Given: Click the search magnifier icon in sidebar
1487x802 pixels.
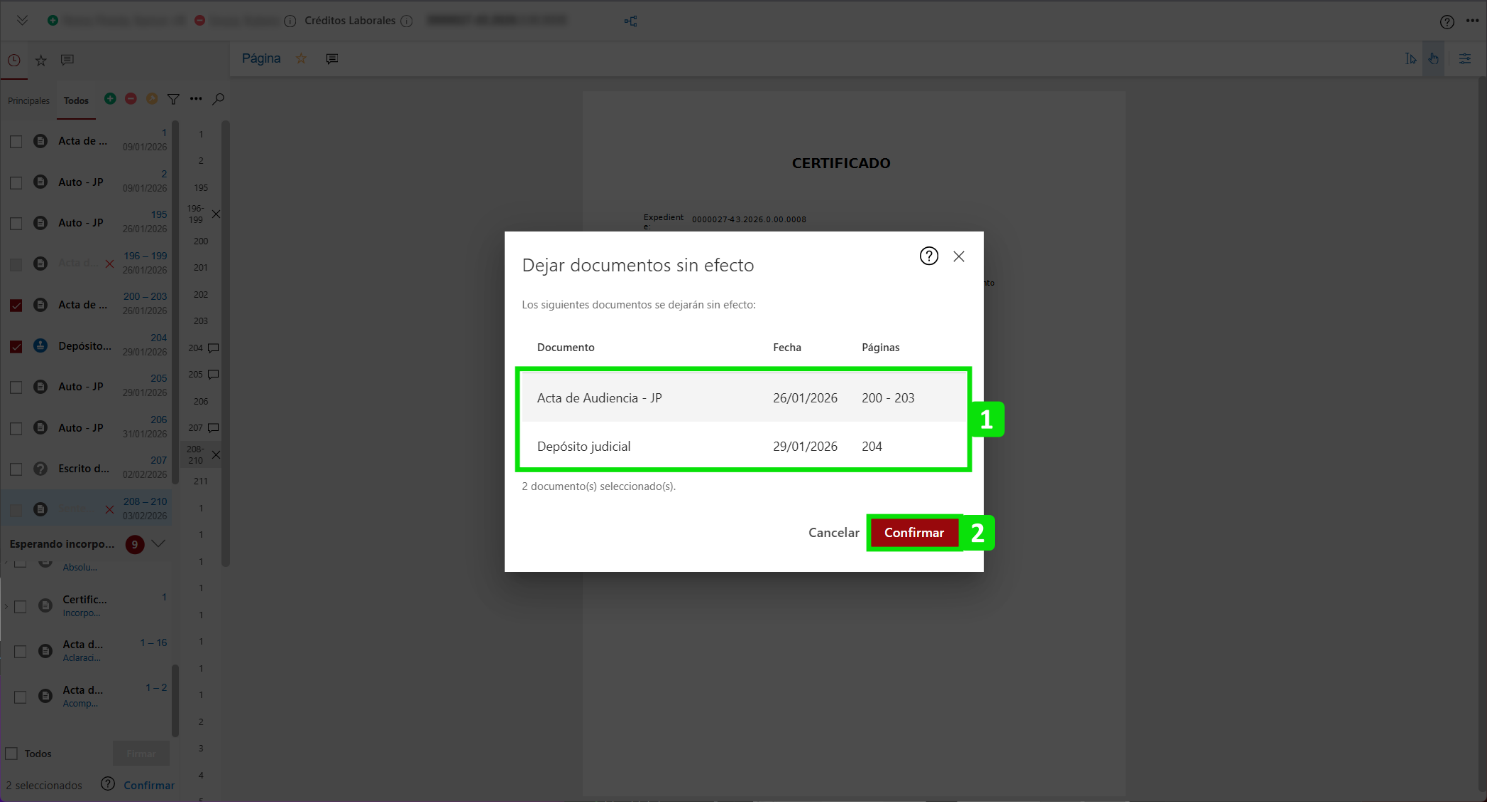Looking at the screenshot, I should coord(218,99).
